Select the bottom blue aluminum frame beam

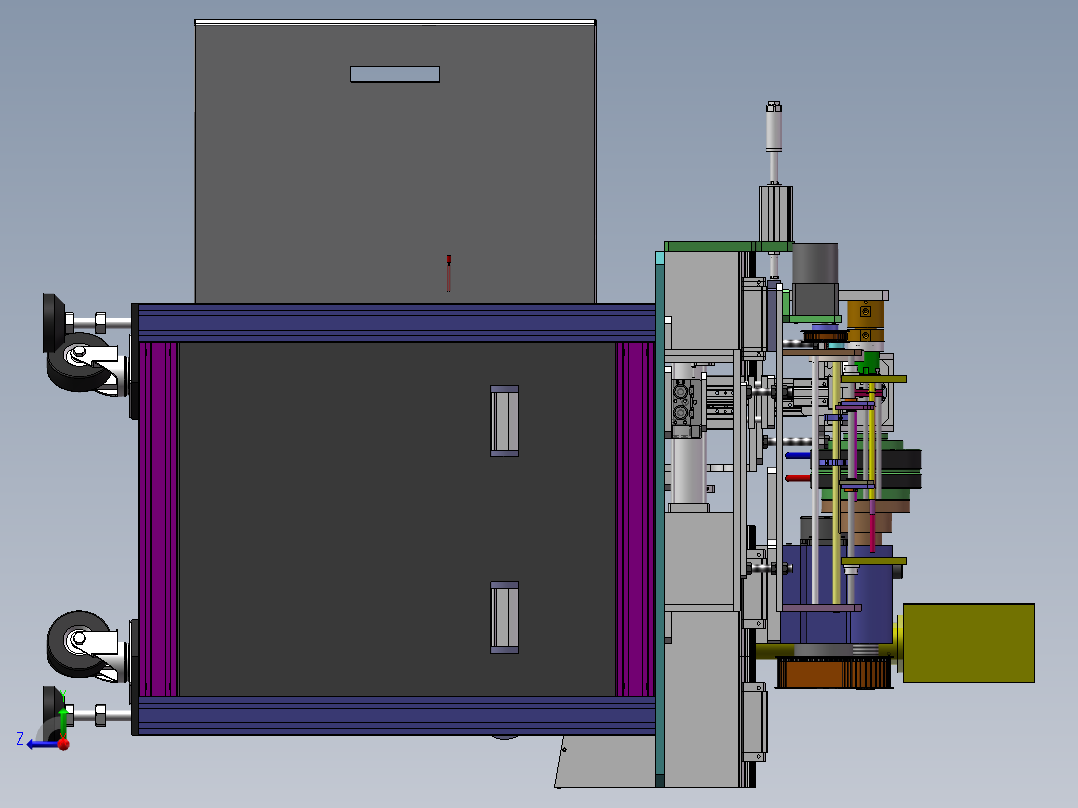(x=396, y=716)
